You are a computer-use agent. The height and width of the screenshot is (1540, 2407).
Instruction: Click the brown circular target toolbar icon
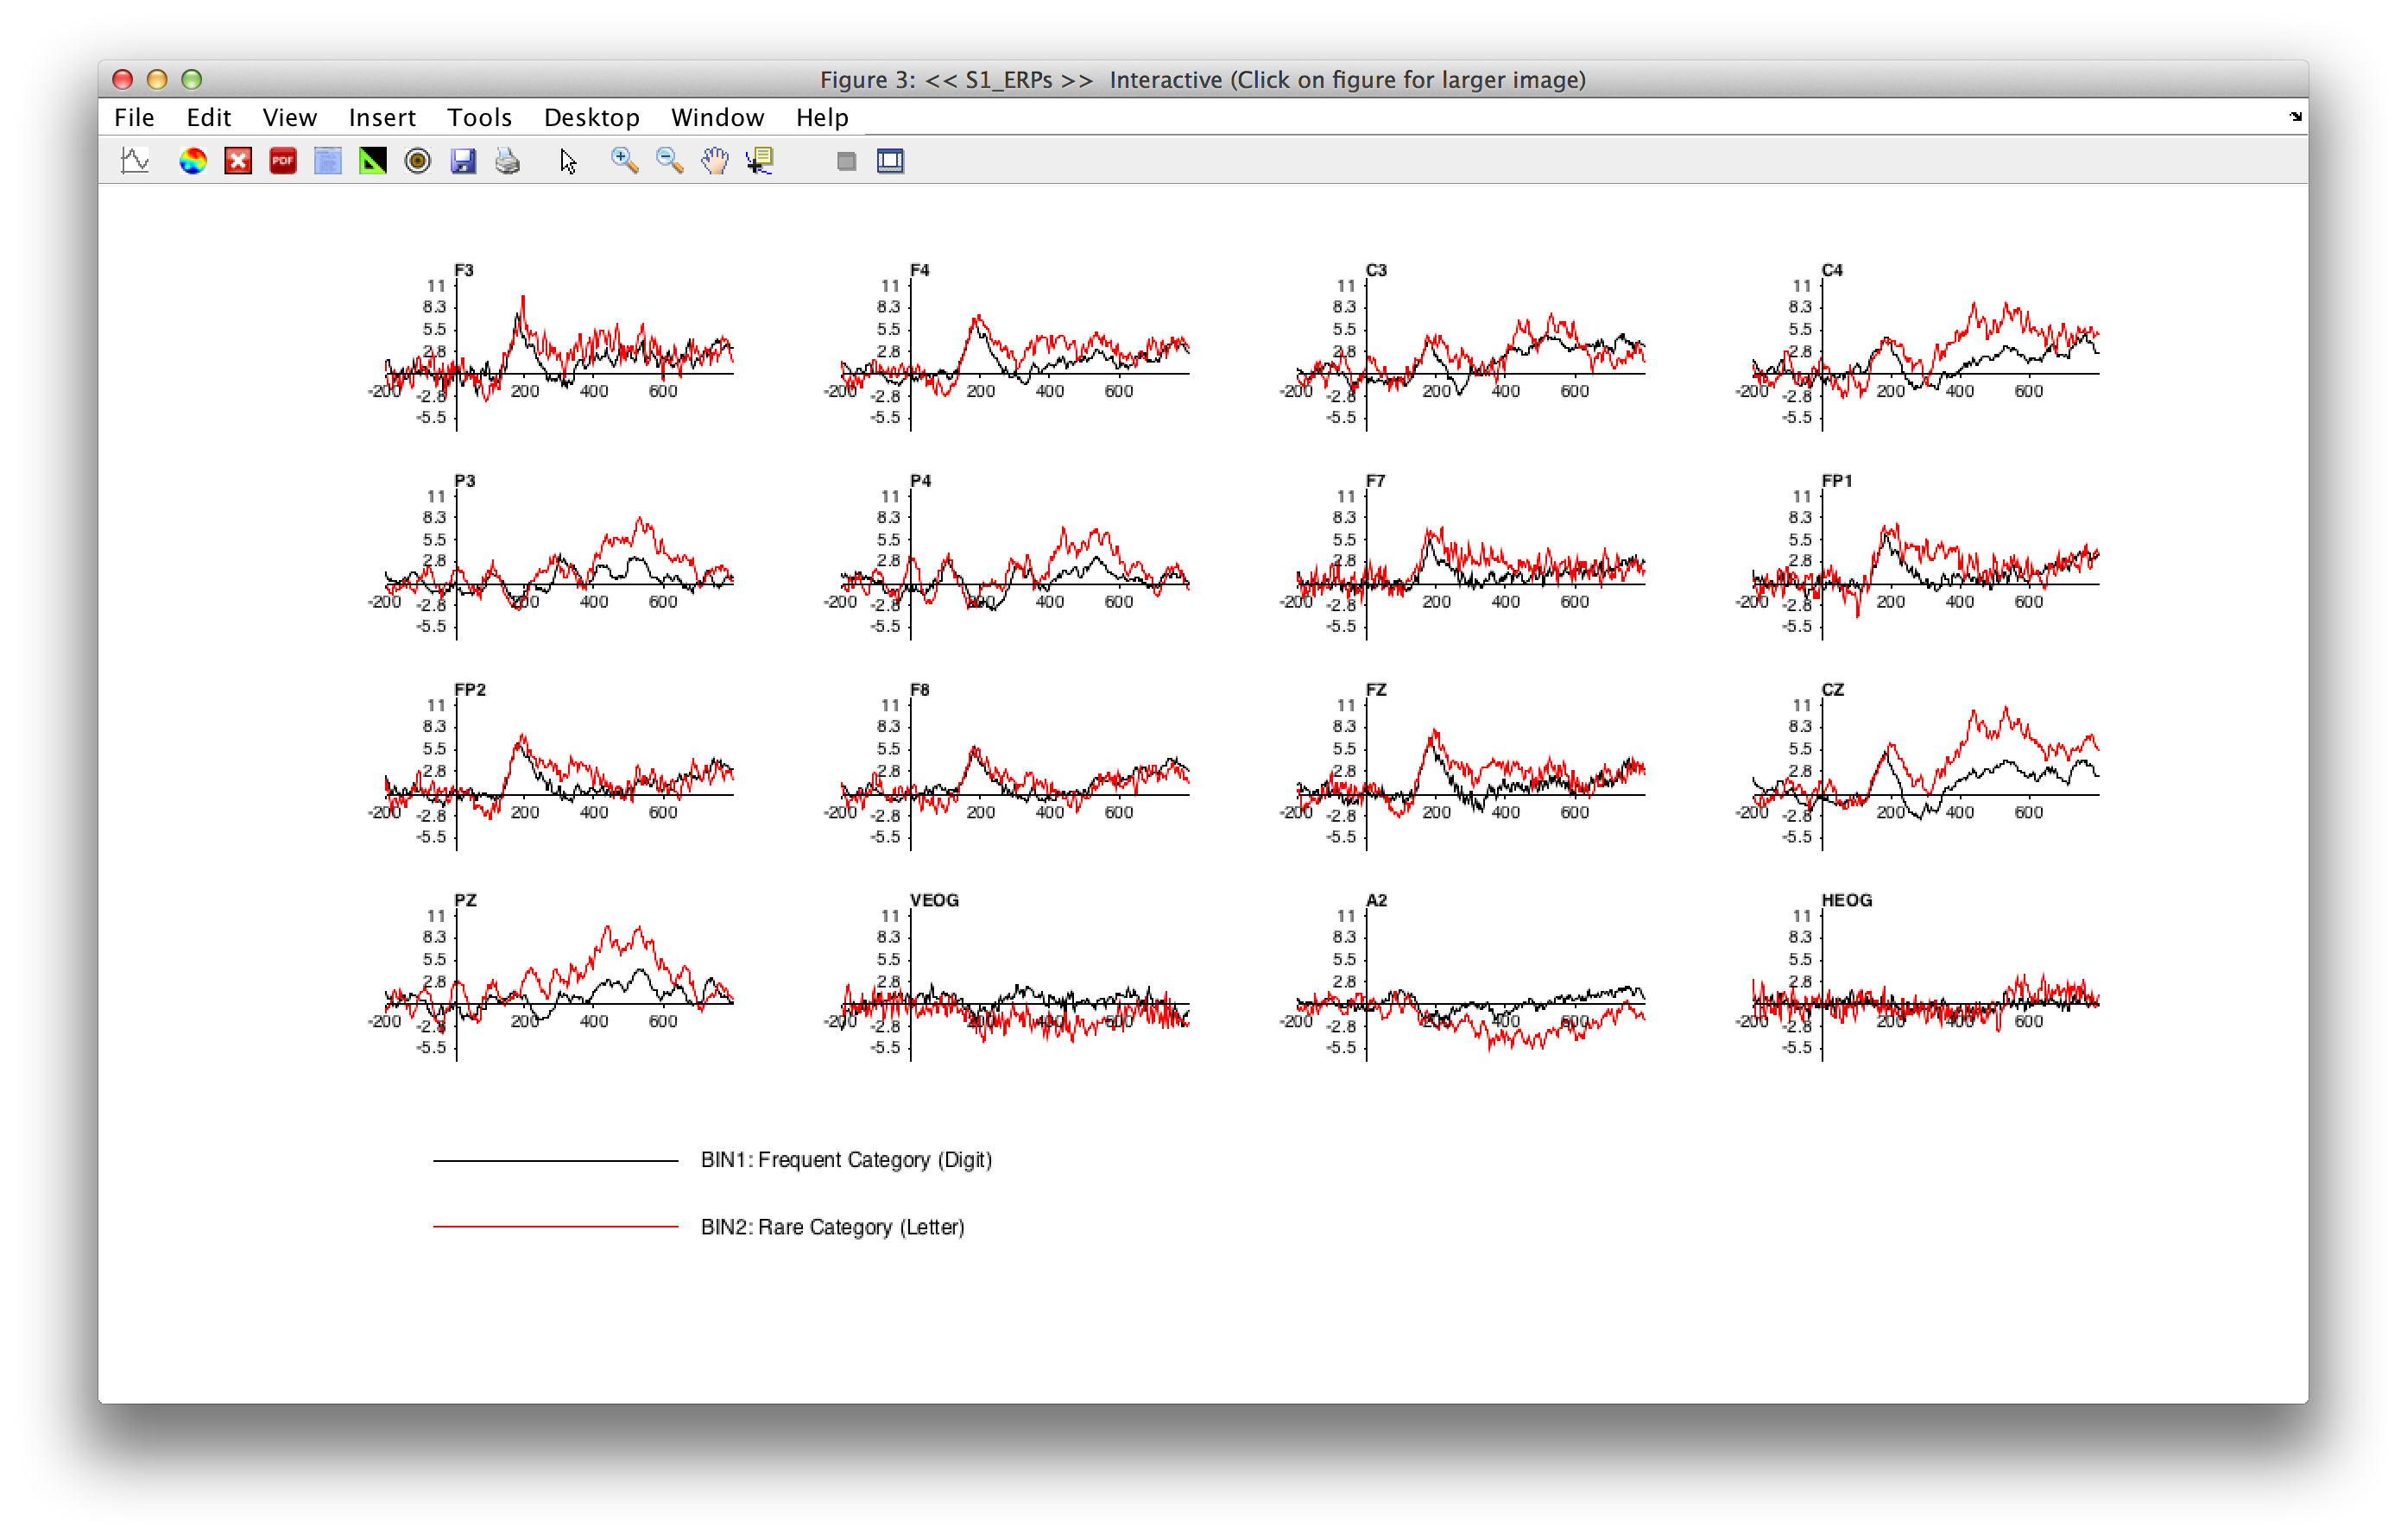point(418,161)
